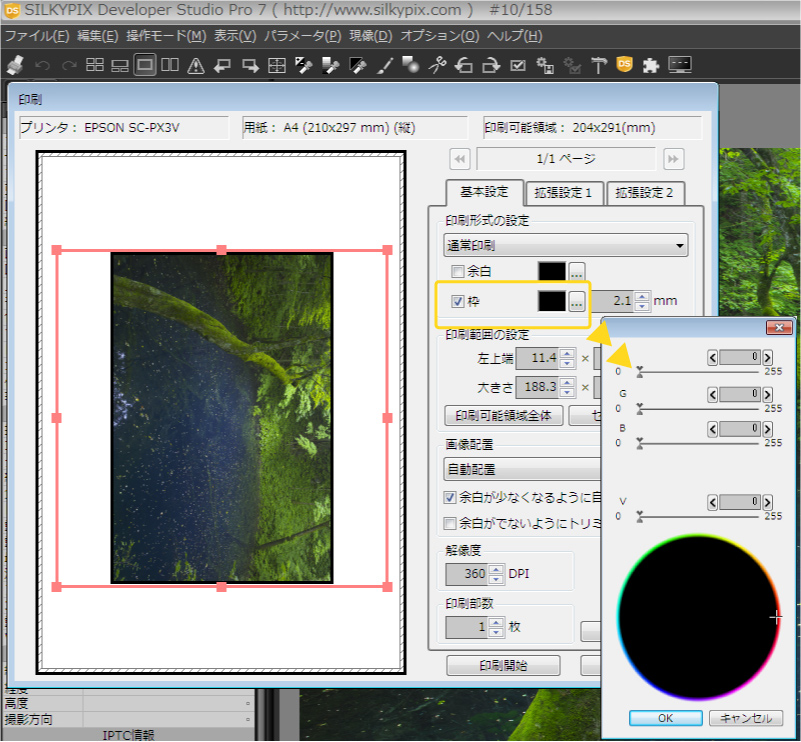Image resolution: width=801 pixels, height=742 pixels.
Task: Select the gray balance eyedropper tool
Action: [x=303, y=65]
